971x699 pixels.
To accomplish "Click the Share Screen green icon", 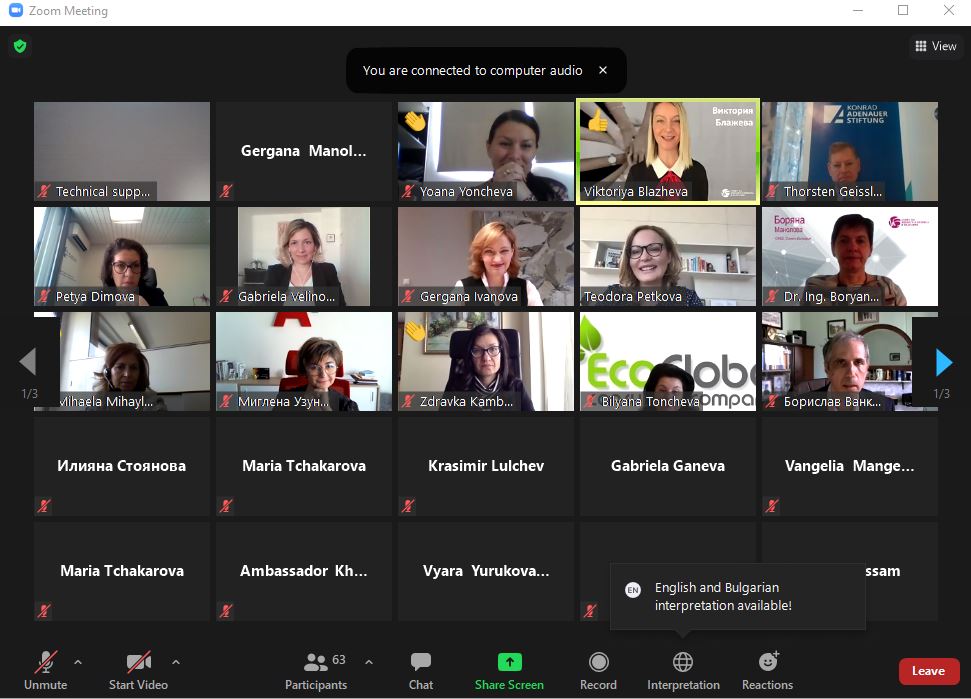I will 510,662.
